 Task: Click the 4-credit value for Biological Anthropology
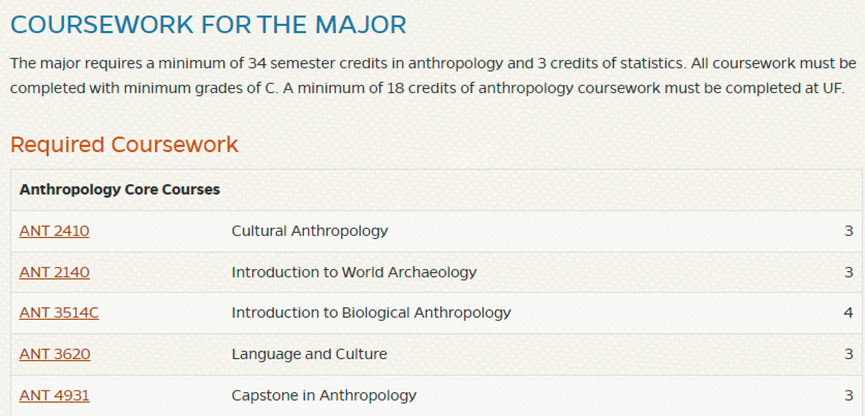coord(848,313)
